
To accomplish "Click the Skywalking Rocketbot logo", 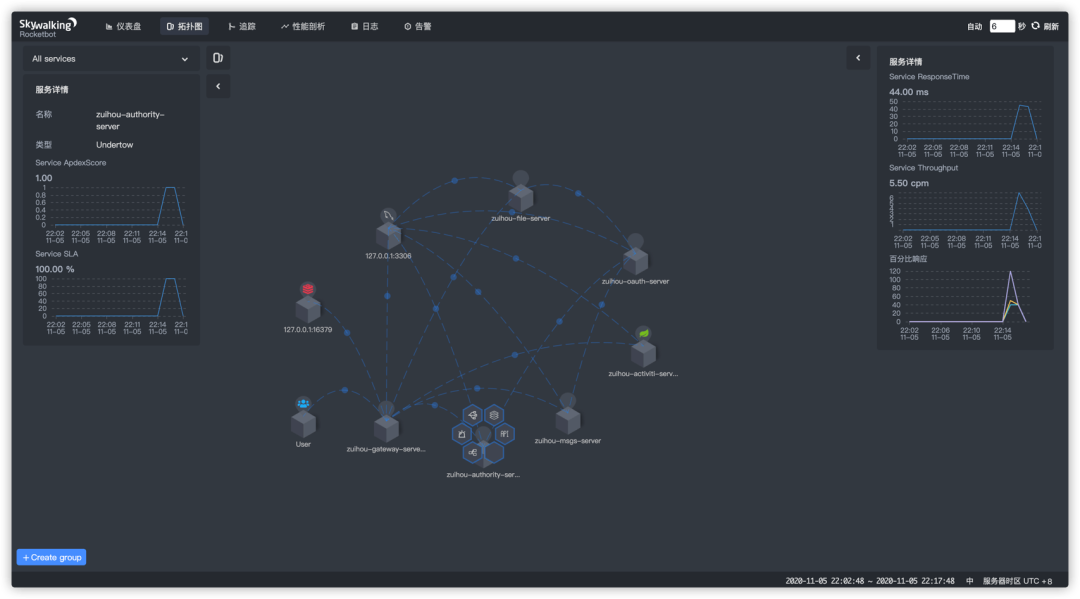I will click(x=48, y=27).
